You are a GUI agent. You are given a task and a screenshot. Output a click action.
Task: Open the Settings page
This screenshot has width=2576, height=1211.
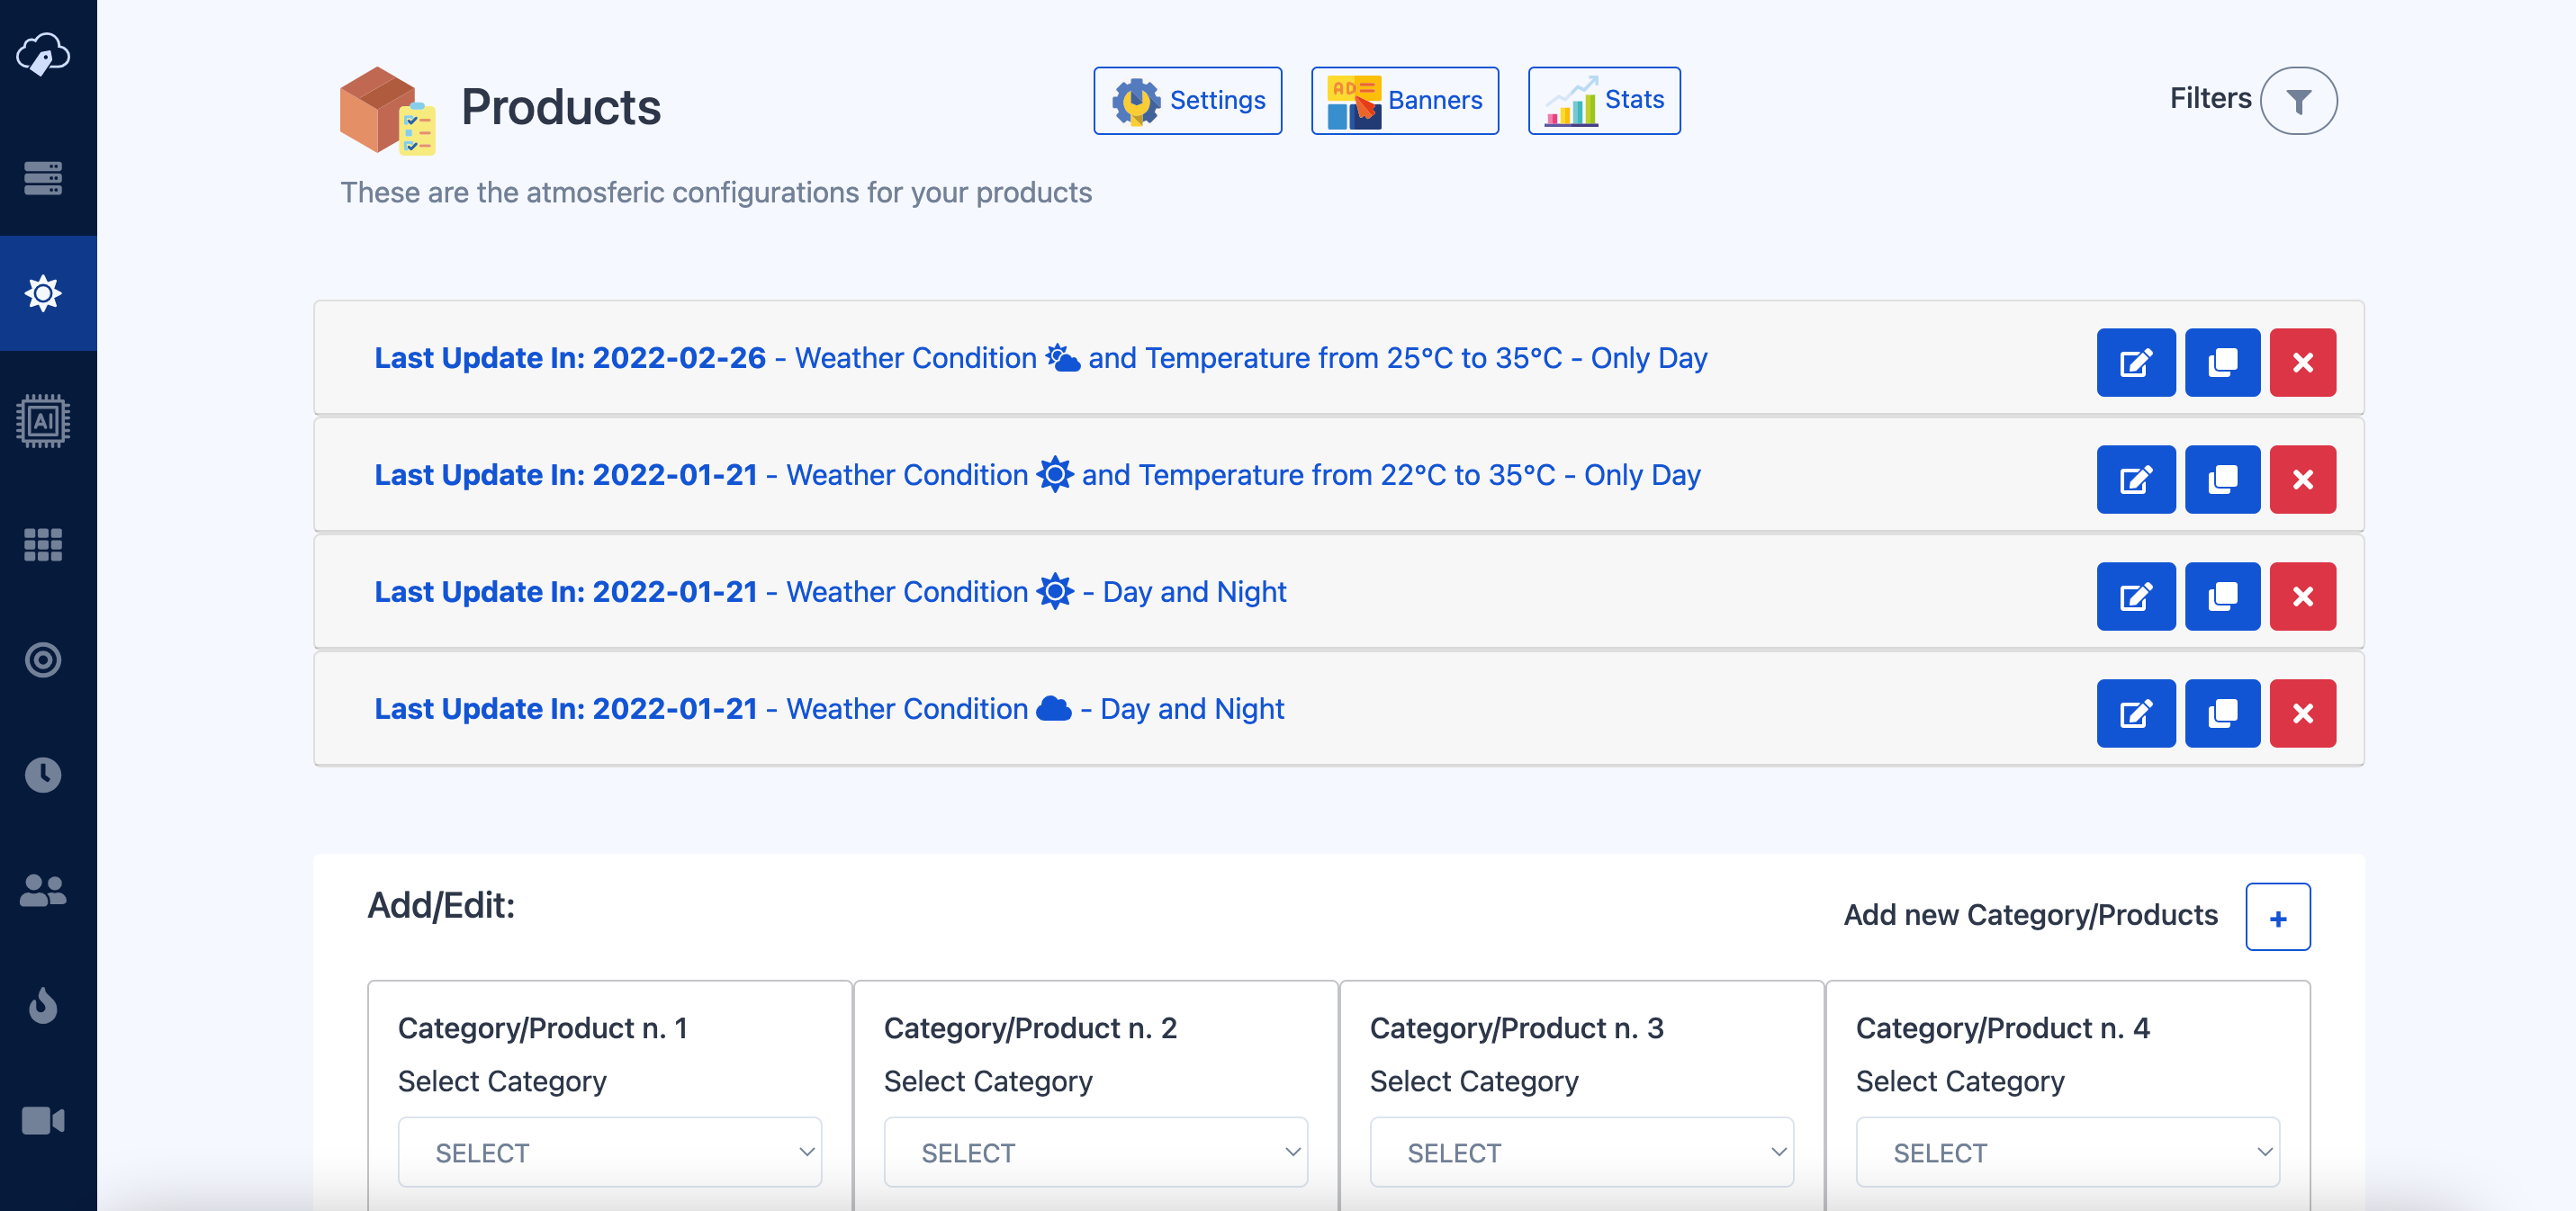click(x=1187, y=100)
